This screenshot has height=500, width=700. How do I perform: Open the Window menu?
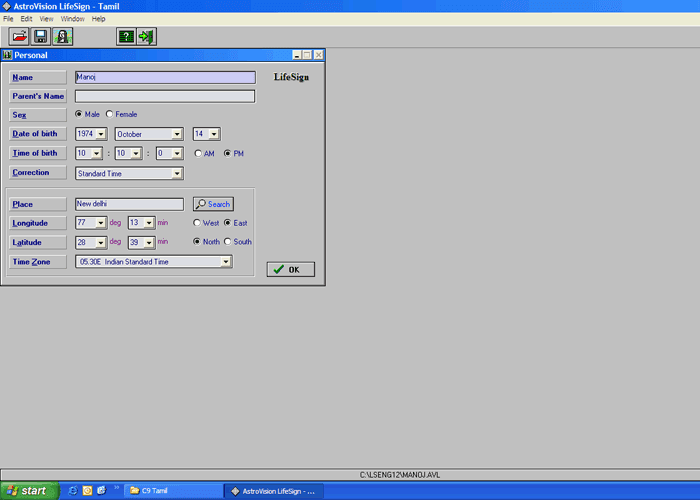[72, 19]
